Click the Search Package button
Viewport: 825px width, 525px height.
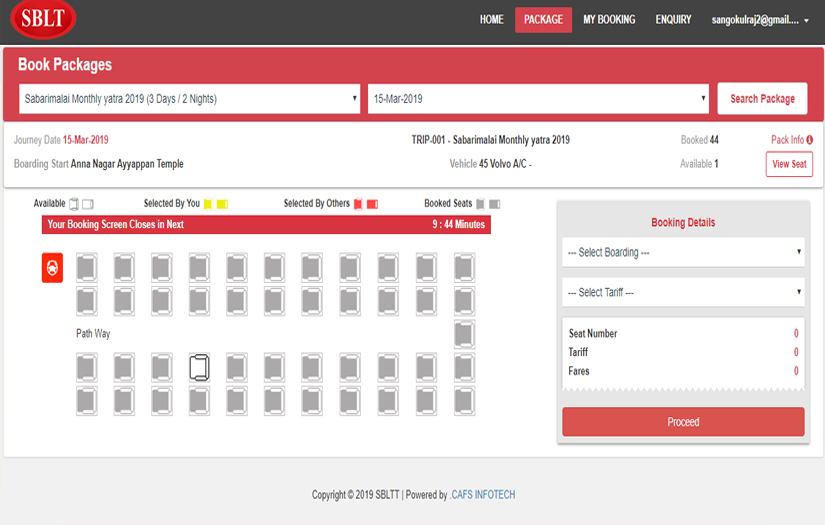(x=762, y=98)
